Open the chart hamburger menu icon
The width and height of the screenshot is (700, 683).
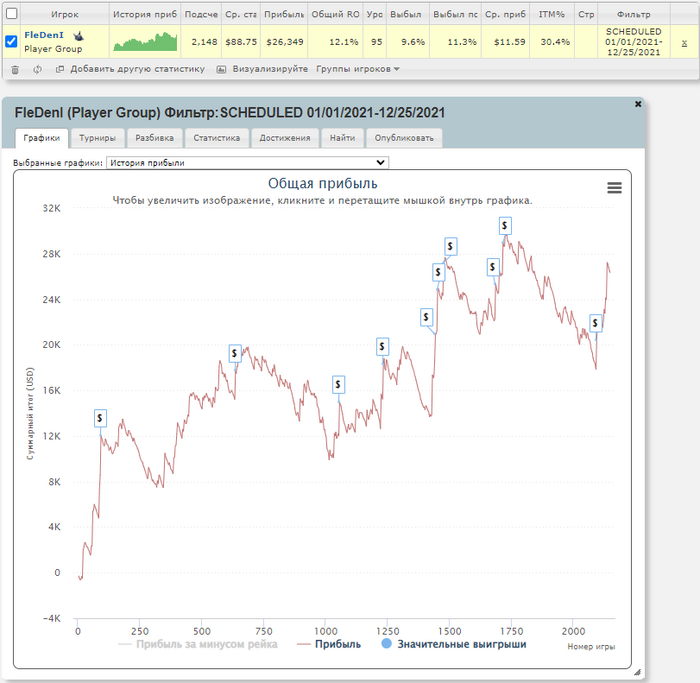(x=614, y=187)
